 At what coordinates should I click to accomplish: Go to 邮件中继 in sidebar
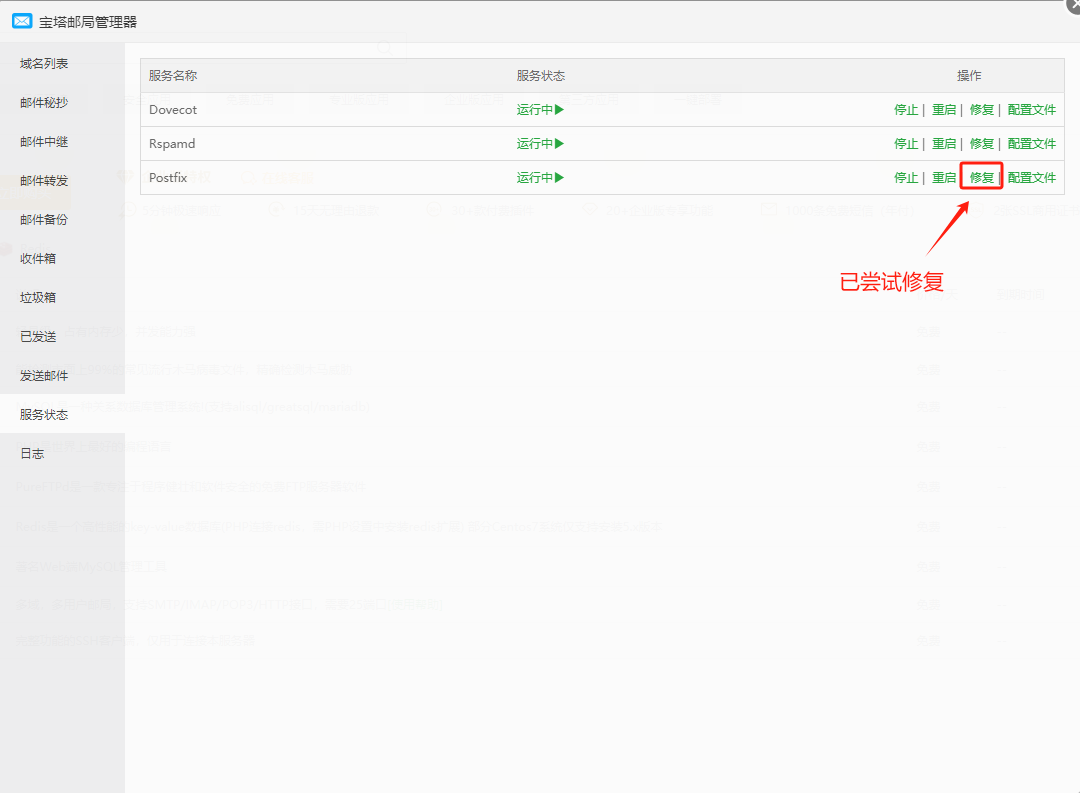44,142
